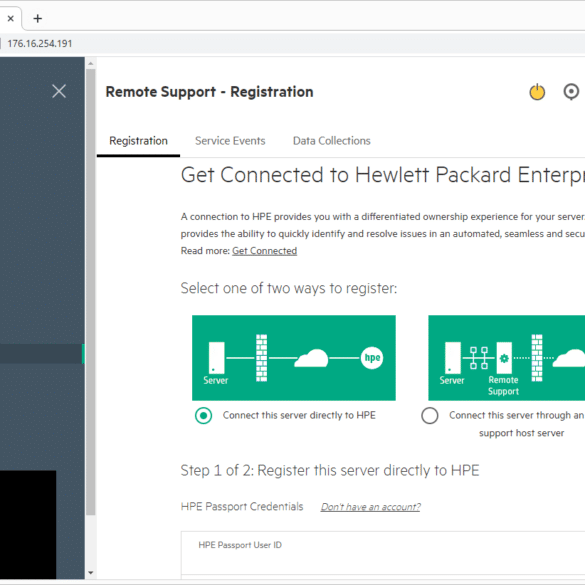Select connect through remote support host server radio
585x585 pixels.
[430, 415]
